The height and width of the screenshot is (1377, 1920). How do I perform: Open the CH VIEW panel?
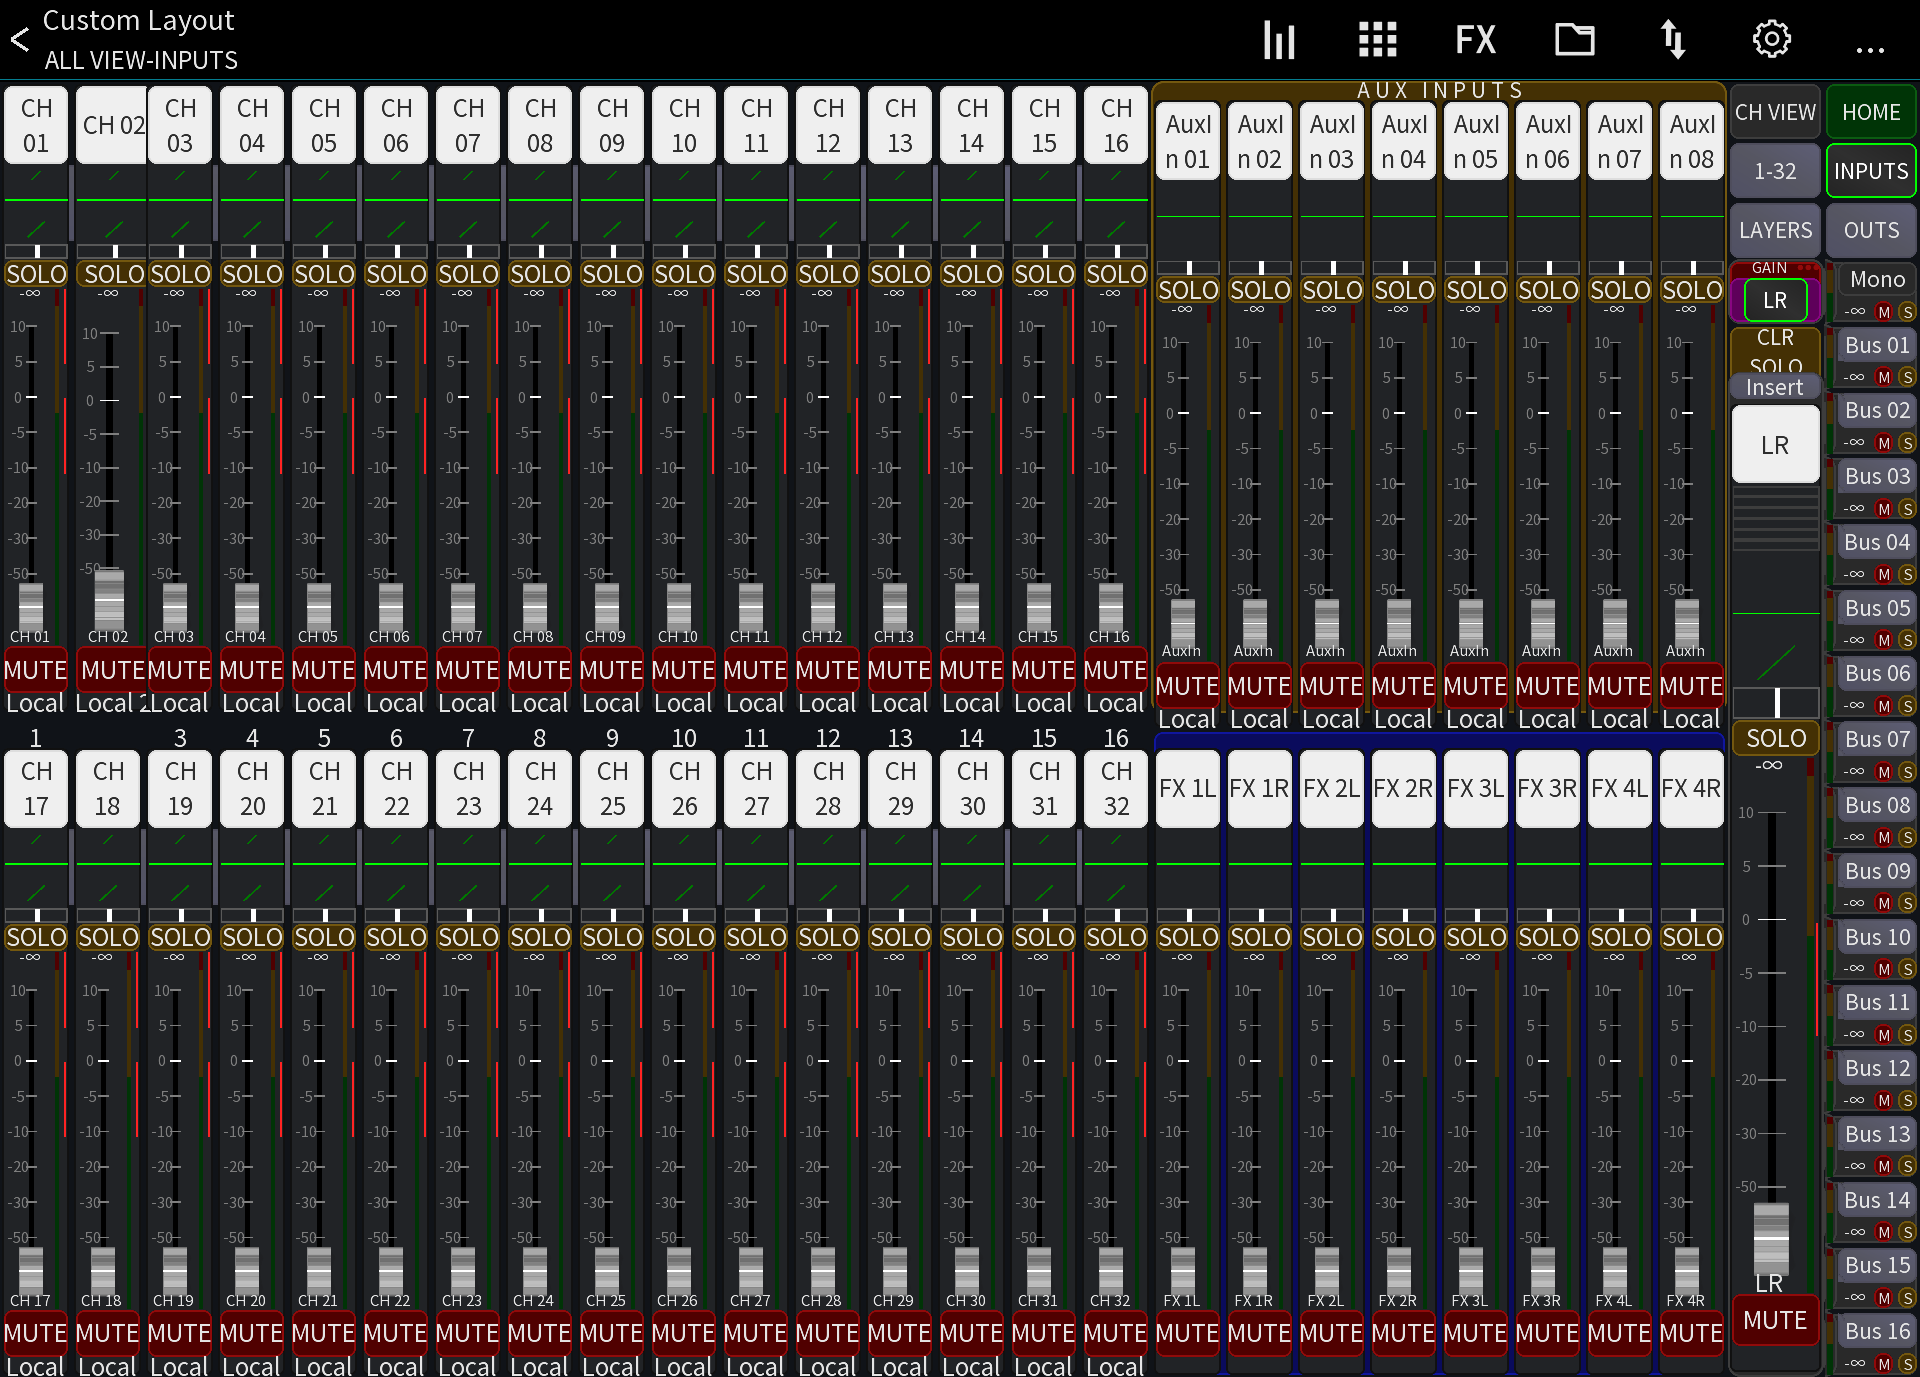click(1775, 112)
